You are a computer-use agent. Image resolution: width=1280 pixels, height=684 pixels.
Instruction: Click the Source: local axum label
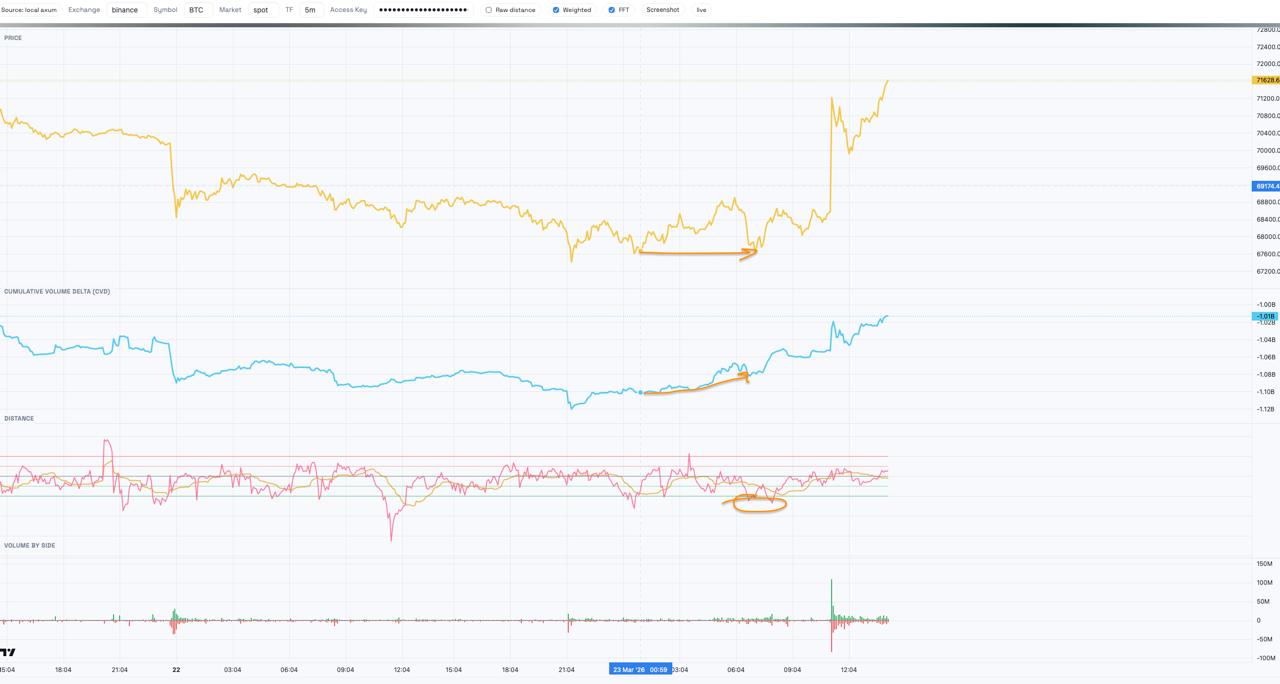[x=29, y=10]
